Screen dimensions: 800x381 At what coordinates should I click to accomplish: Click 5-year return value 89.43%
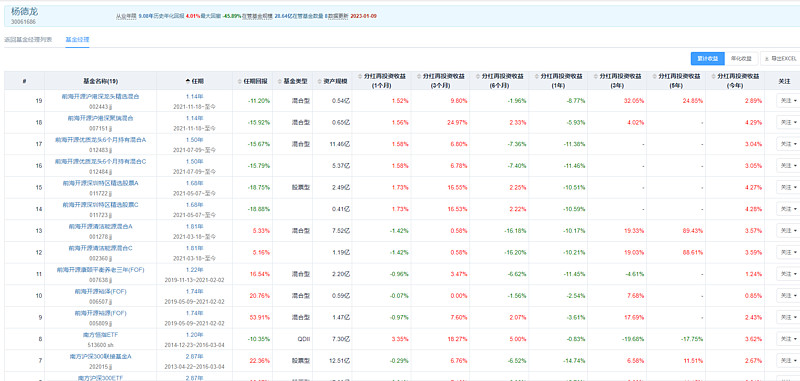tap(692, 231)
